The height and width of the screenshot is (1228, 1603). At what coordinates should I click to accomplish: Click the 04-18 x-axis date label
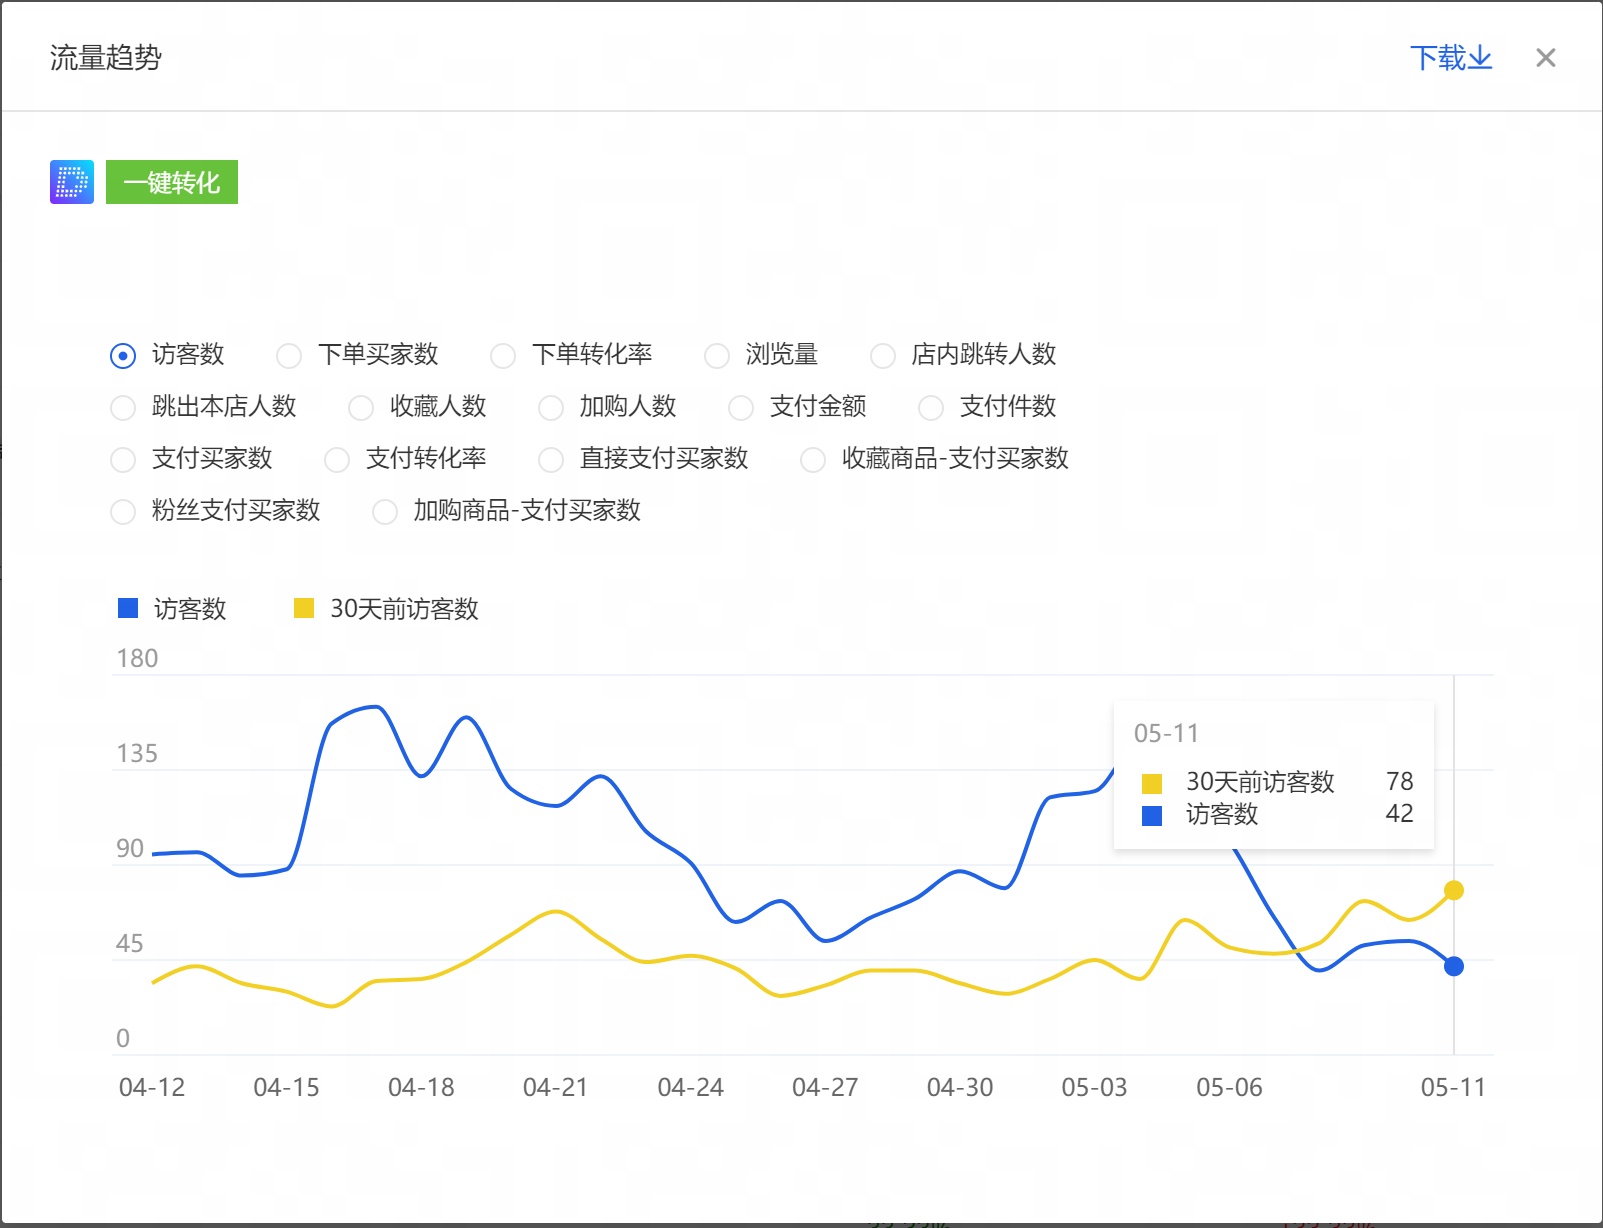click(x=421, y=1087)
